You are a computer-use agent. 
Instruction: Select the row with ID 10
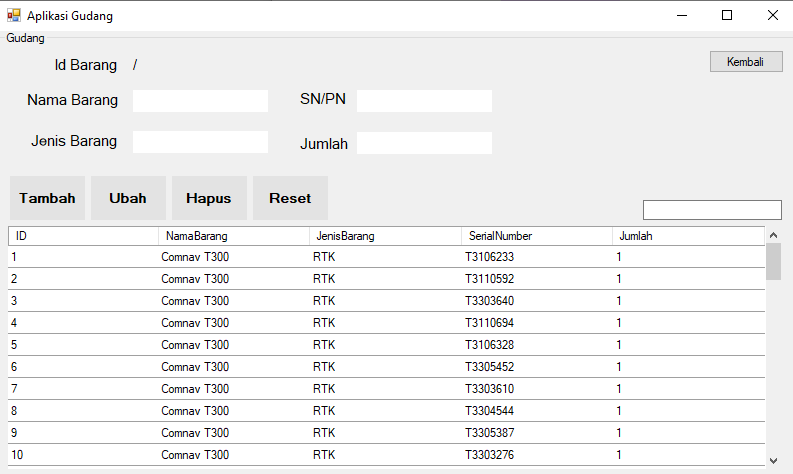pos(386,455)
